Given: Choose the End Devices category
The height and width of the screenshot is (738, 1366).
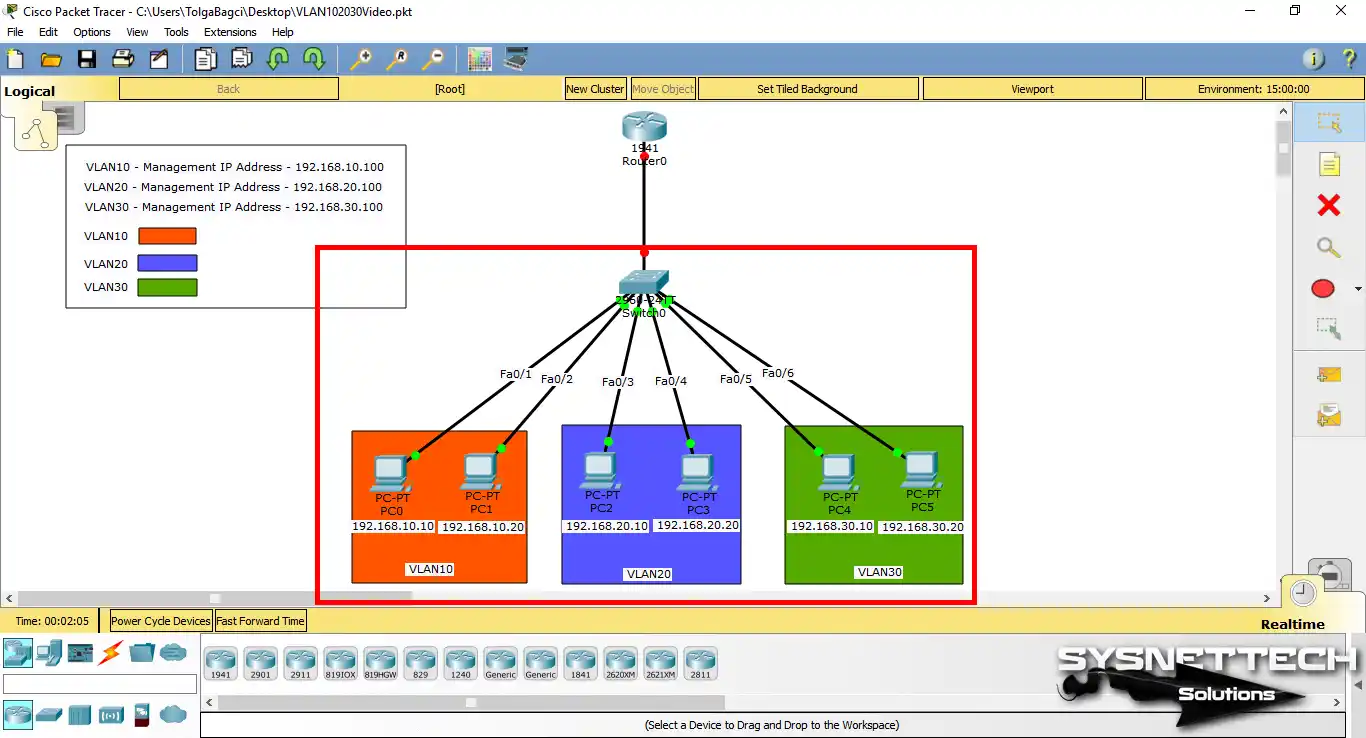Looking at the screenshot, I should tap(49, 653).
